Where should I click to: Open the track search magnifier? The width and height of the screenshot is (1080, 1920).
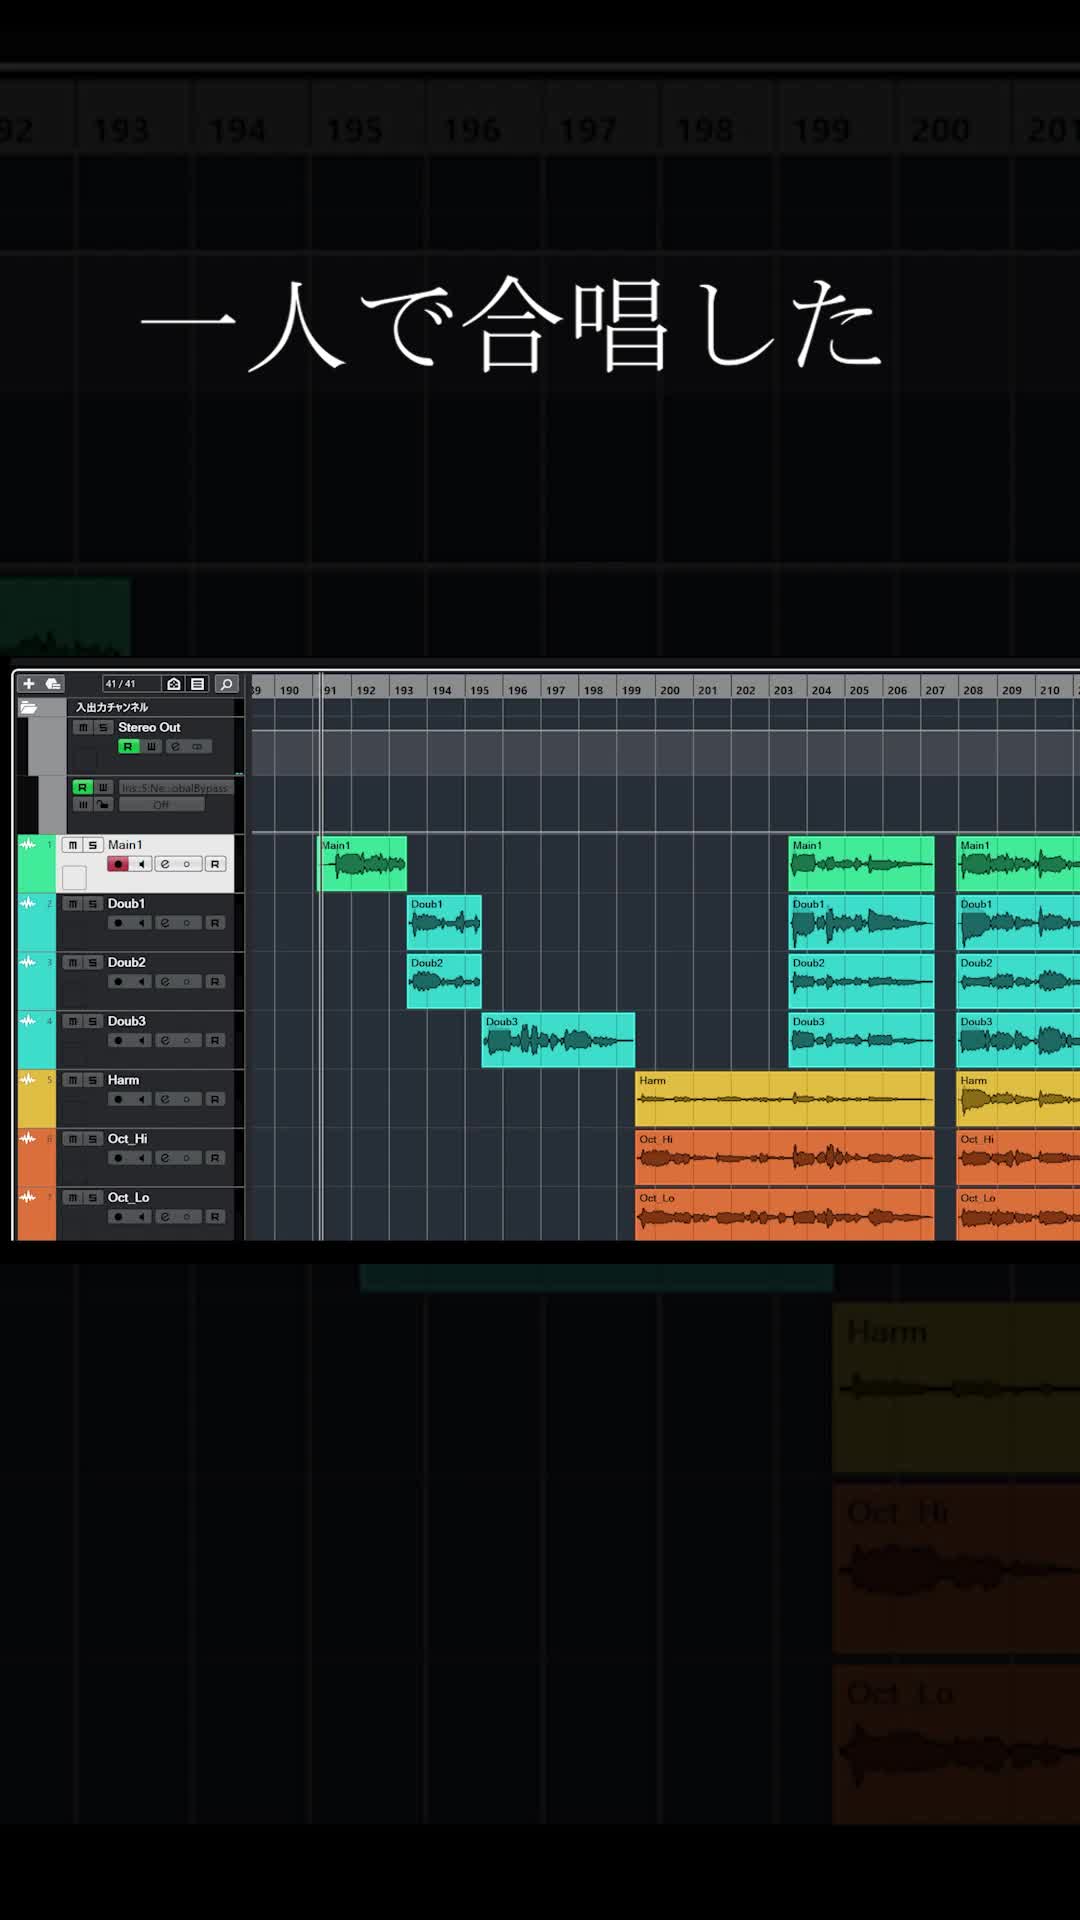click(227, 684)
